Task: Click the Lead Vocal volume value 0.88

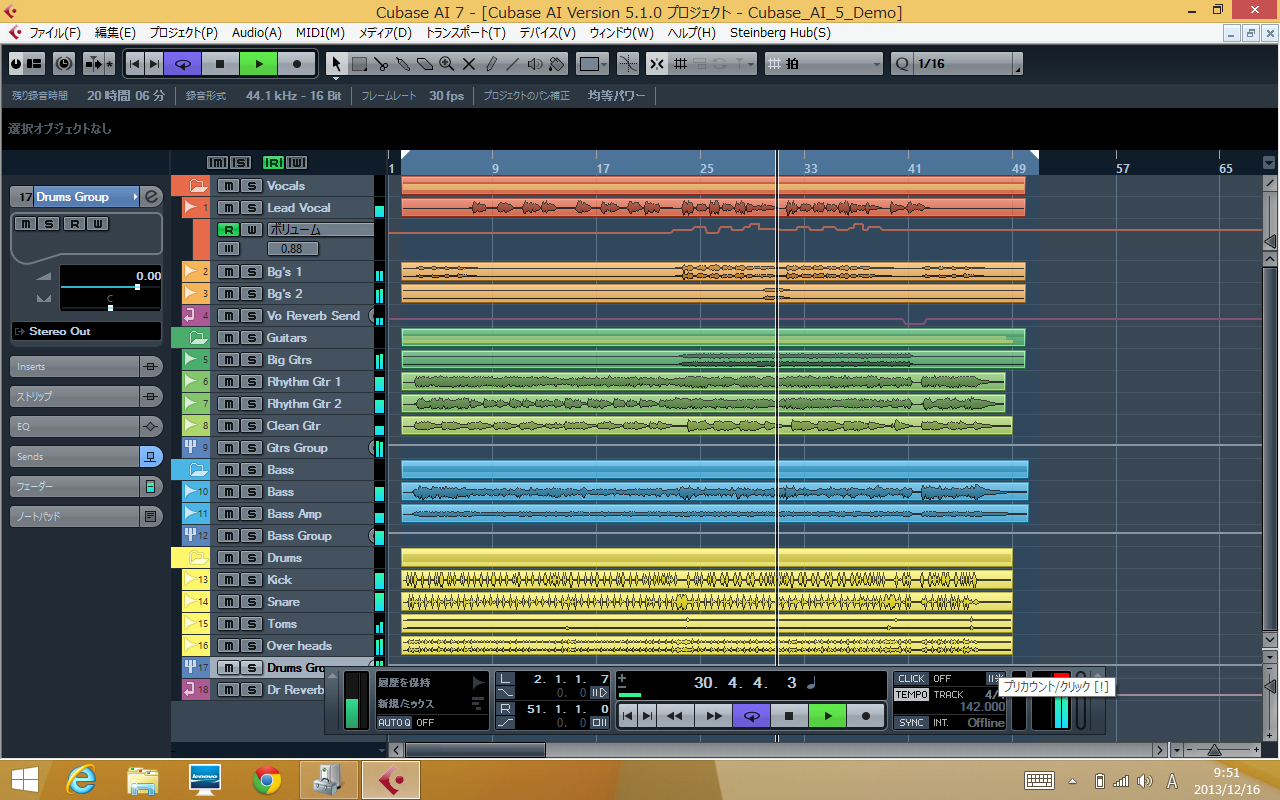Action: coord(292,249)
